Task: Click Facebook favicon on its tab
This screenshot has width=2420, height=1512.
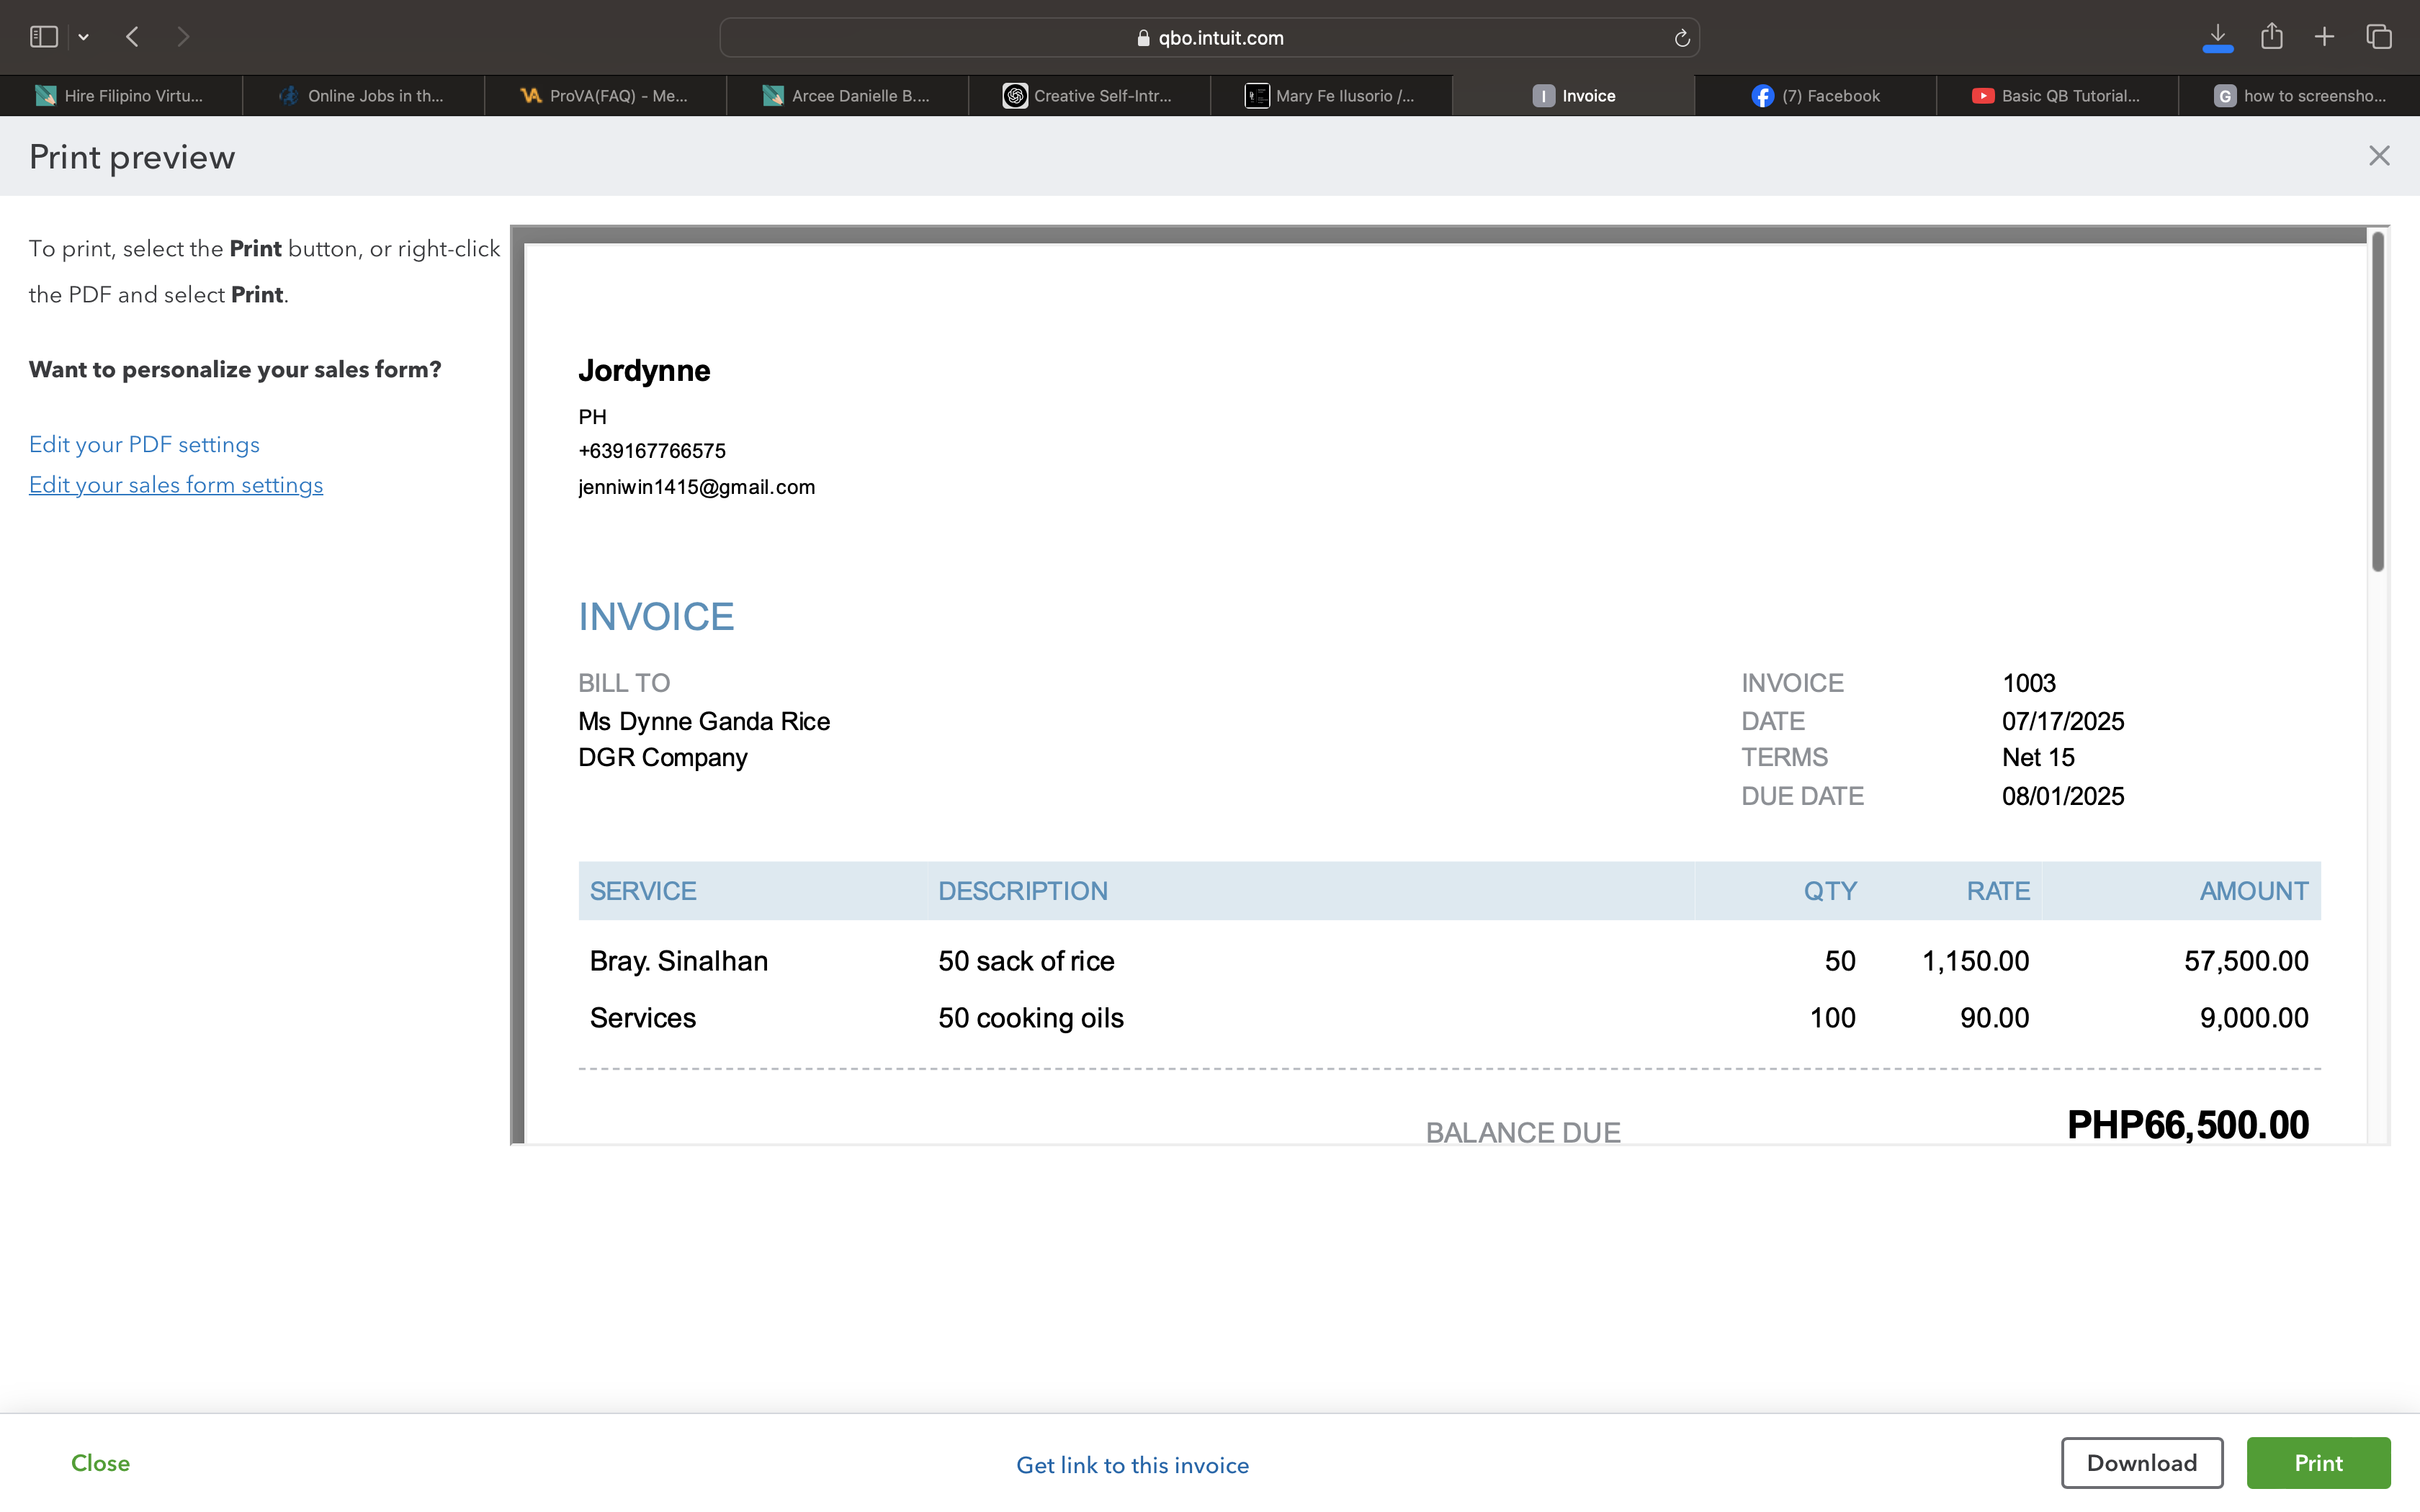Action: coord(1762,96)
